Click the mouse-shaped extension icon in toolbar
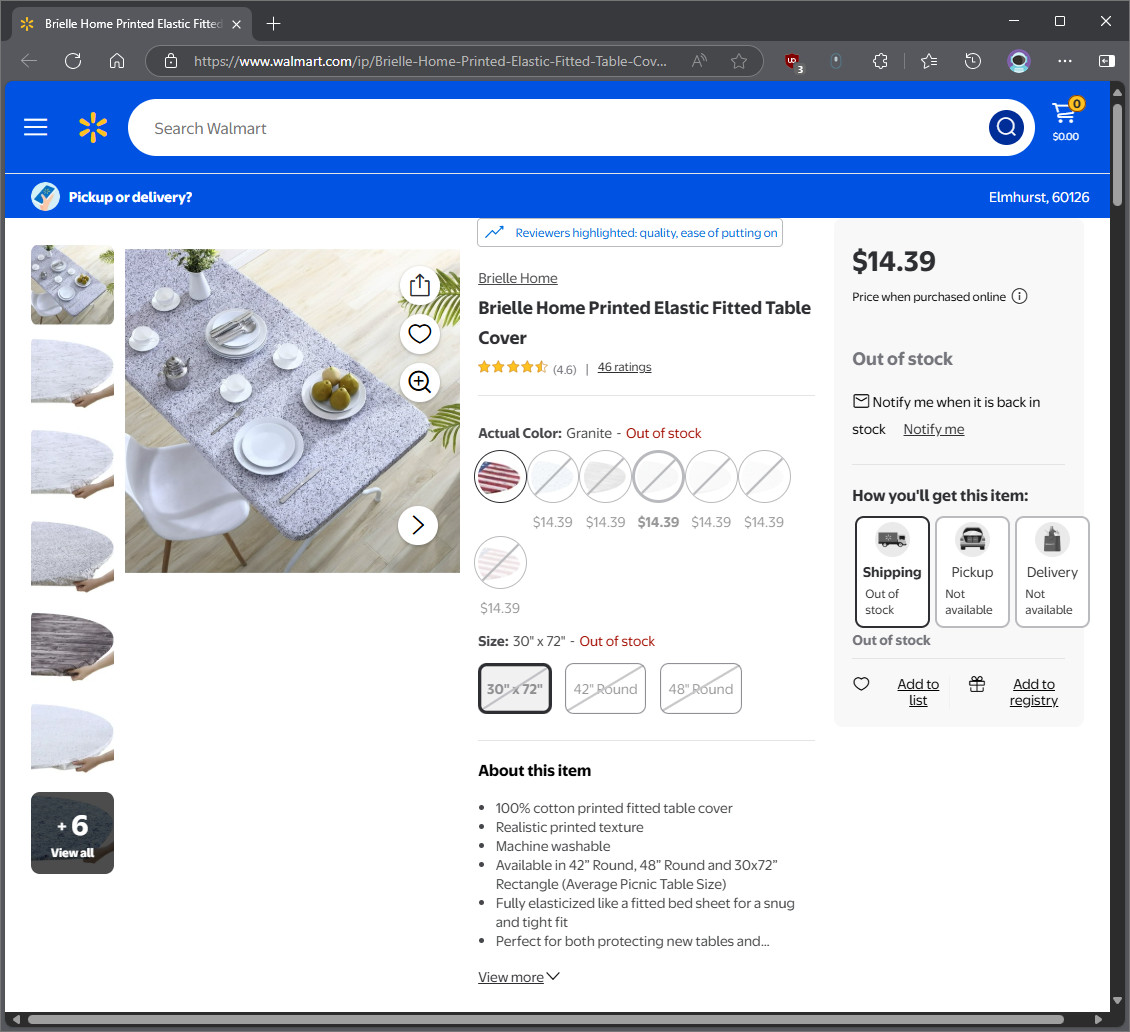This screenshot has height=1032, width=1130. (x=836, y=61)
